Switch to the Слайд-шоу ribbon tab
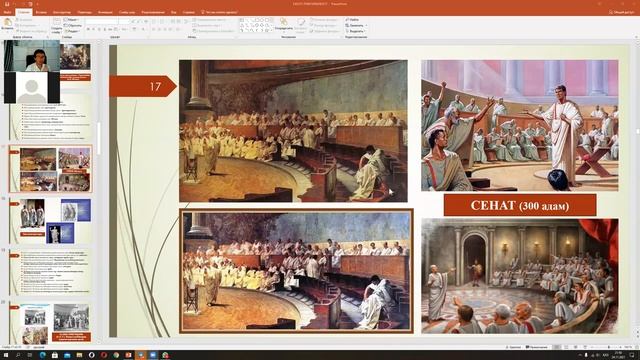Image resolution: width=640 pixels, height=360 pixels. [127, 12]
